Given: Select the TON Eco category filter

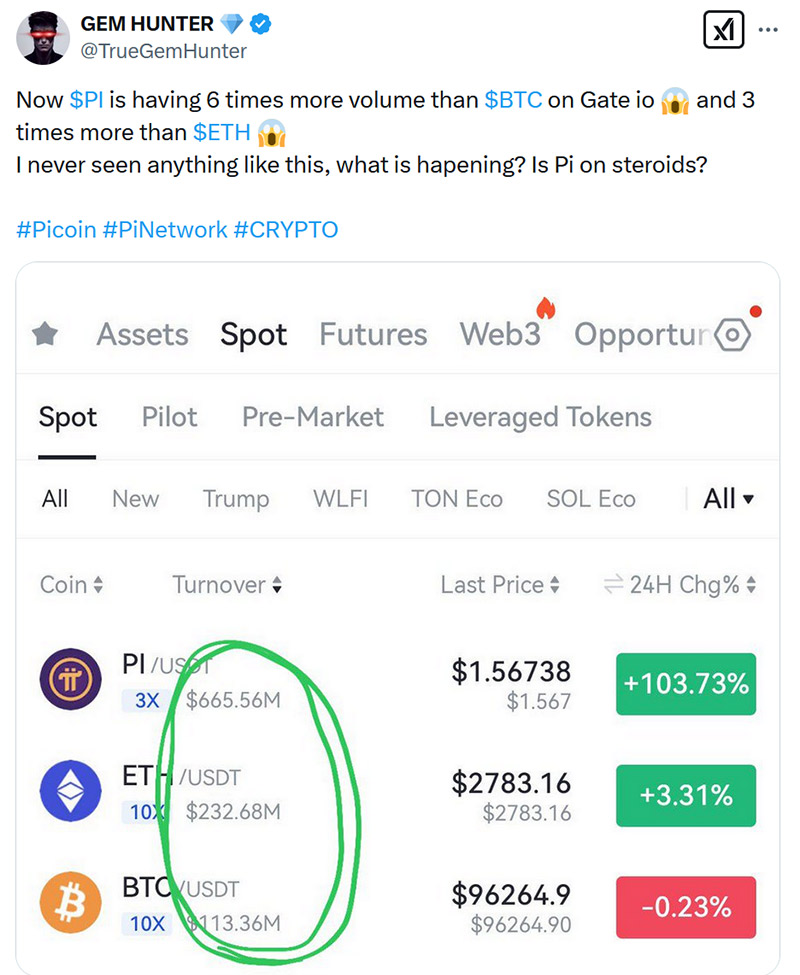Looking at the screenshot, I should coord(457,499).
